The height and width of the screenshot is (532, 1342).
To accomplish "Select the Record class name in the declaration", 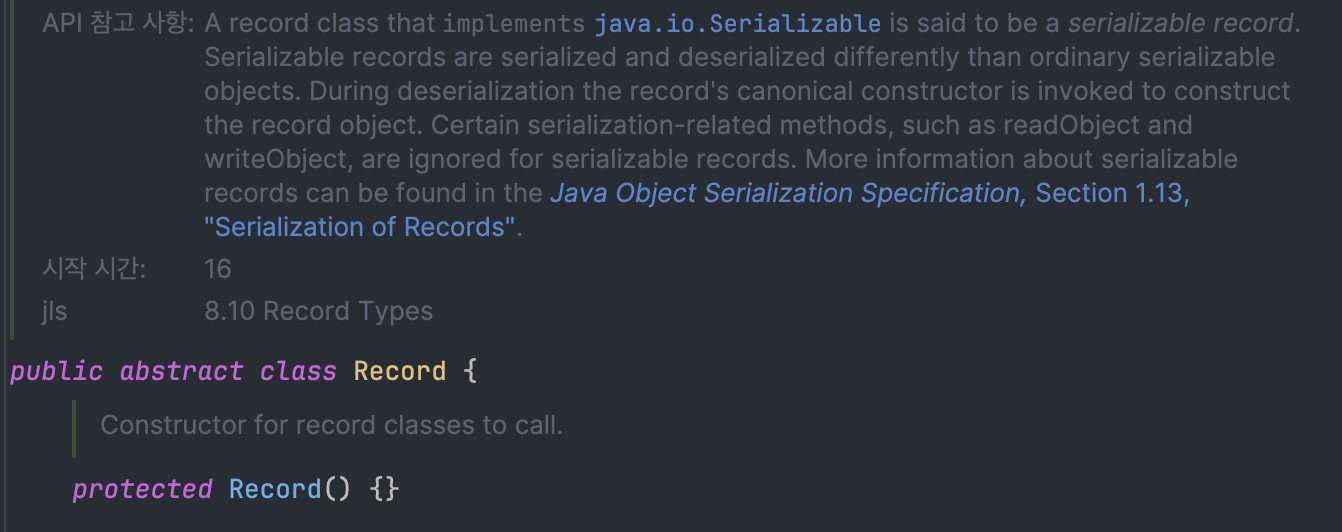I will (x=400, y=372).
